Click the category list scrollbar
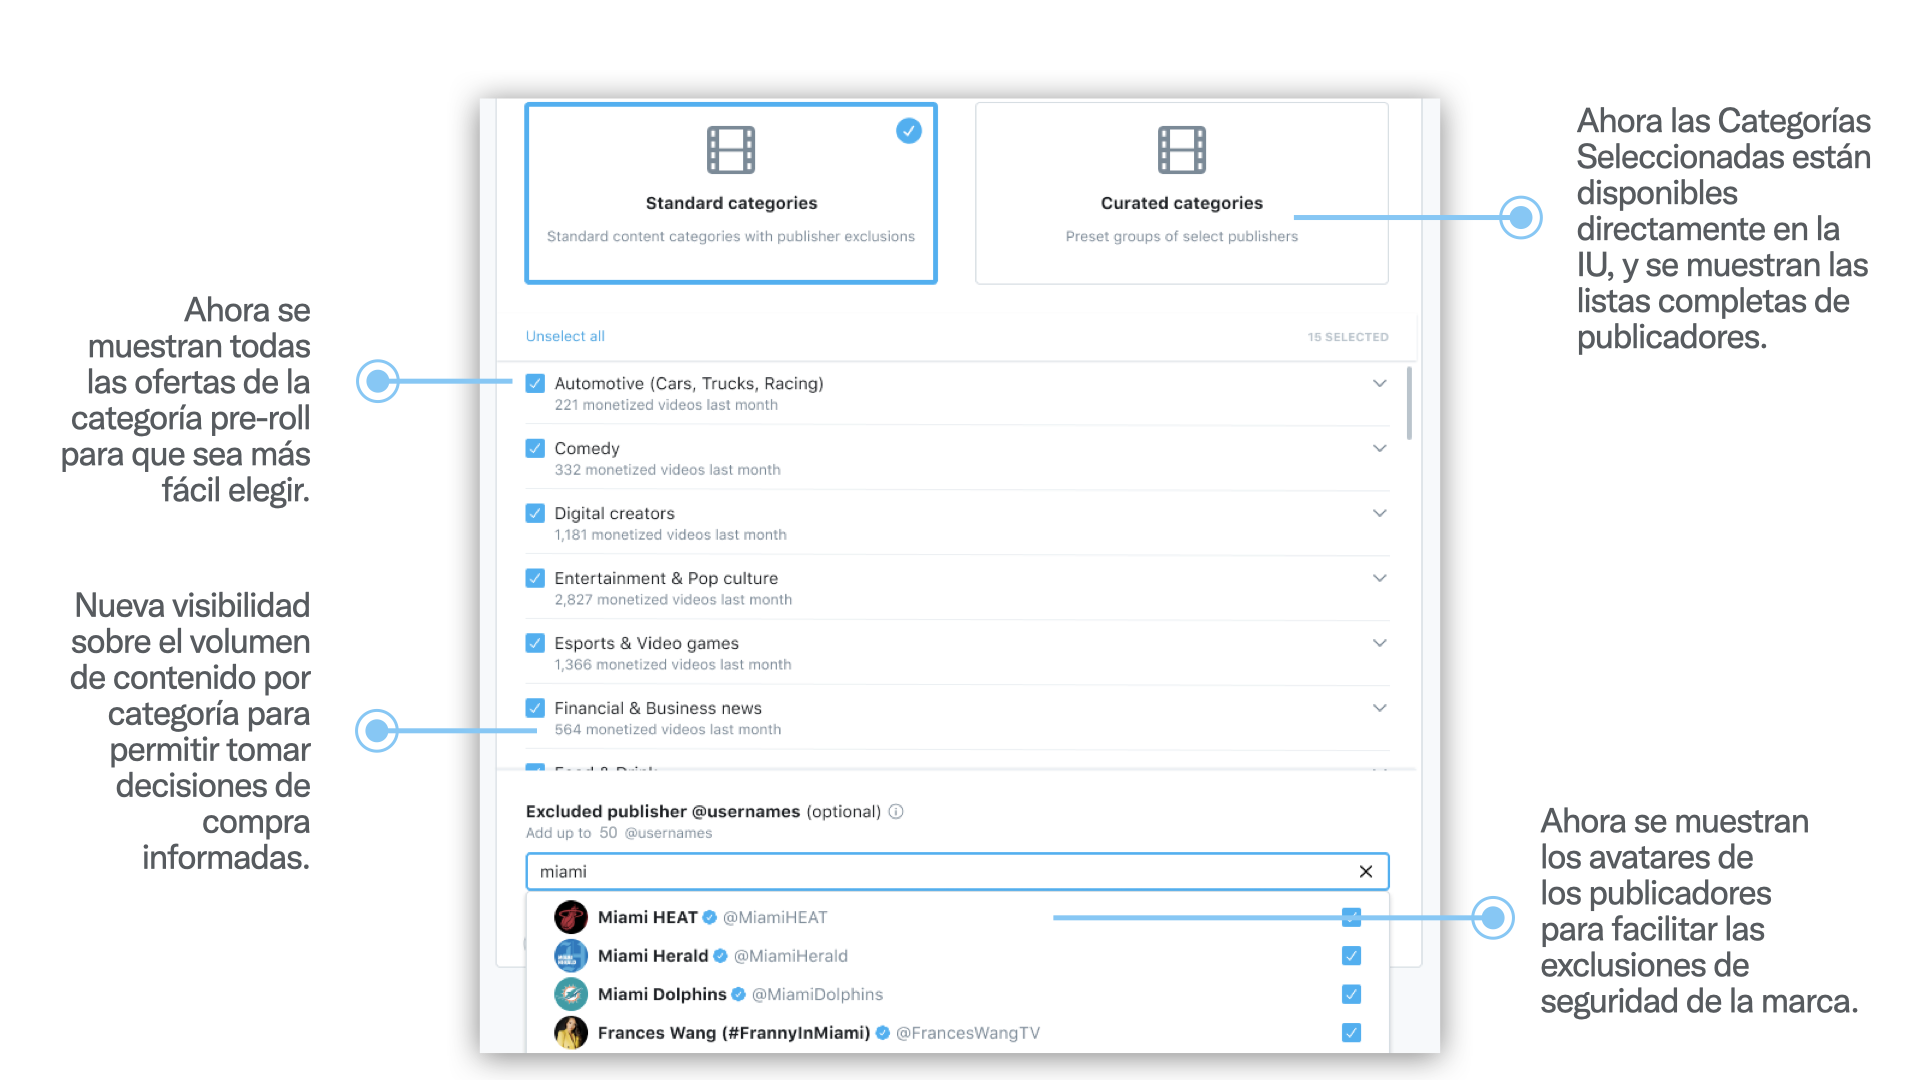Screen dimensions: 1920x1080 1409,404
